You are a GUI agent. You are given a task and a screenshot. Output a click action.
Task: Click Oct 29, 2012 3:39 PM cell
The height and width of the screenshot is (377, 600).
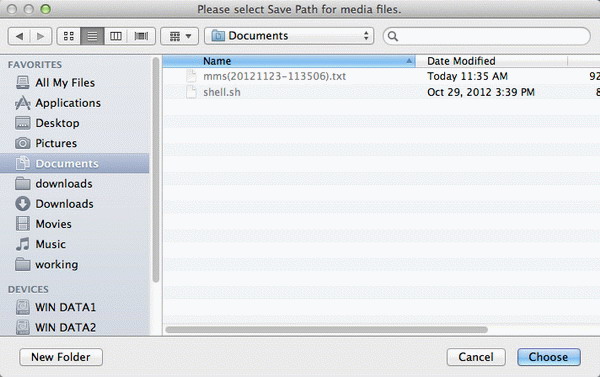(x=481, y=92)
